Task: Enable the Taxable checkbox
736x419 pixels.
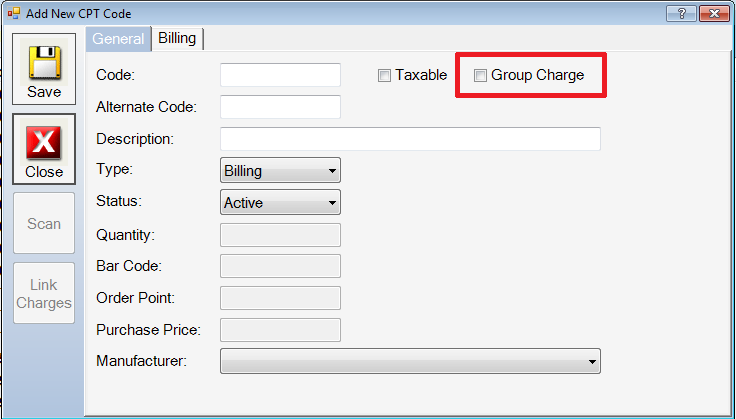Action: 384,75
